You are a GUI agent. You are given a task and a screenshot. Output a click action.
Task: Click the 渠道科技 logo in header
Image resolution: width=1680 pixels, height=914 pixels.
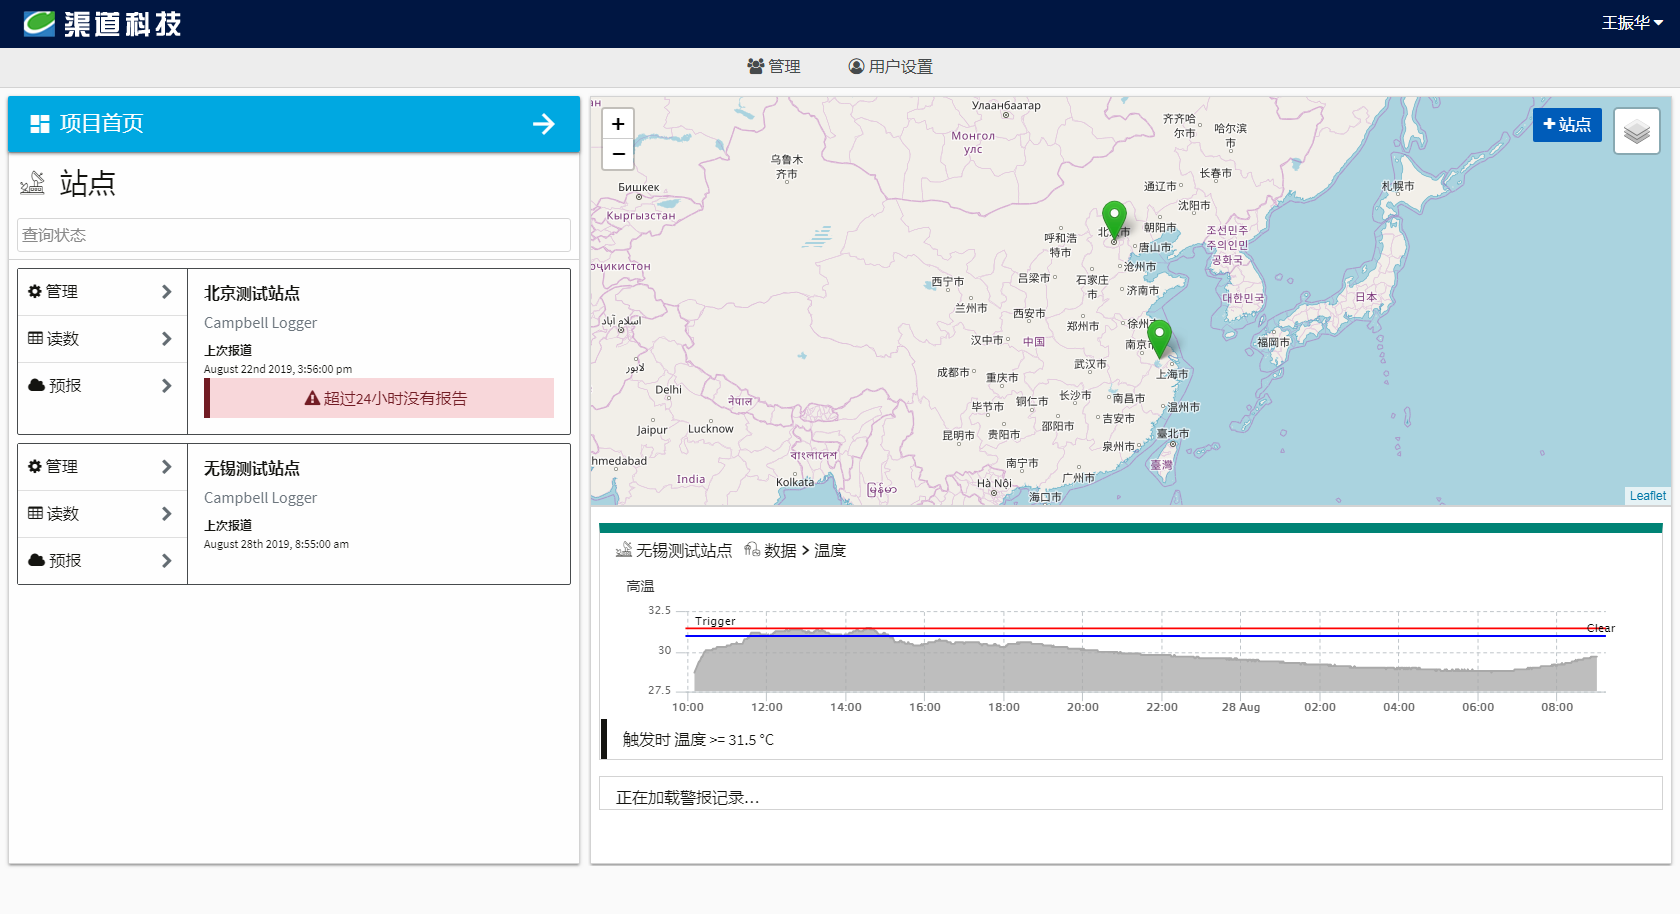click(x=102, y=24)
